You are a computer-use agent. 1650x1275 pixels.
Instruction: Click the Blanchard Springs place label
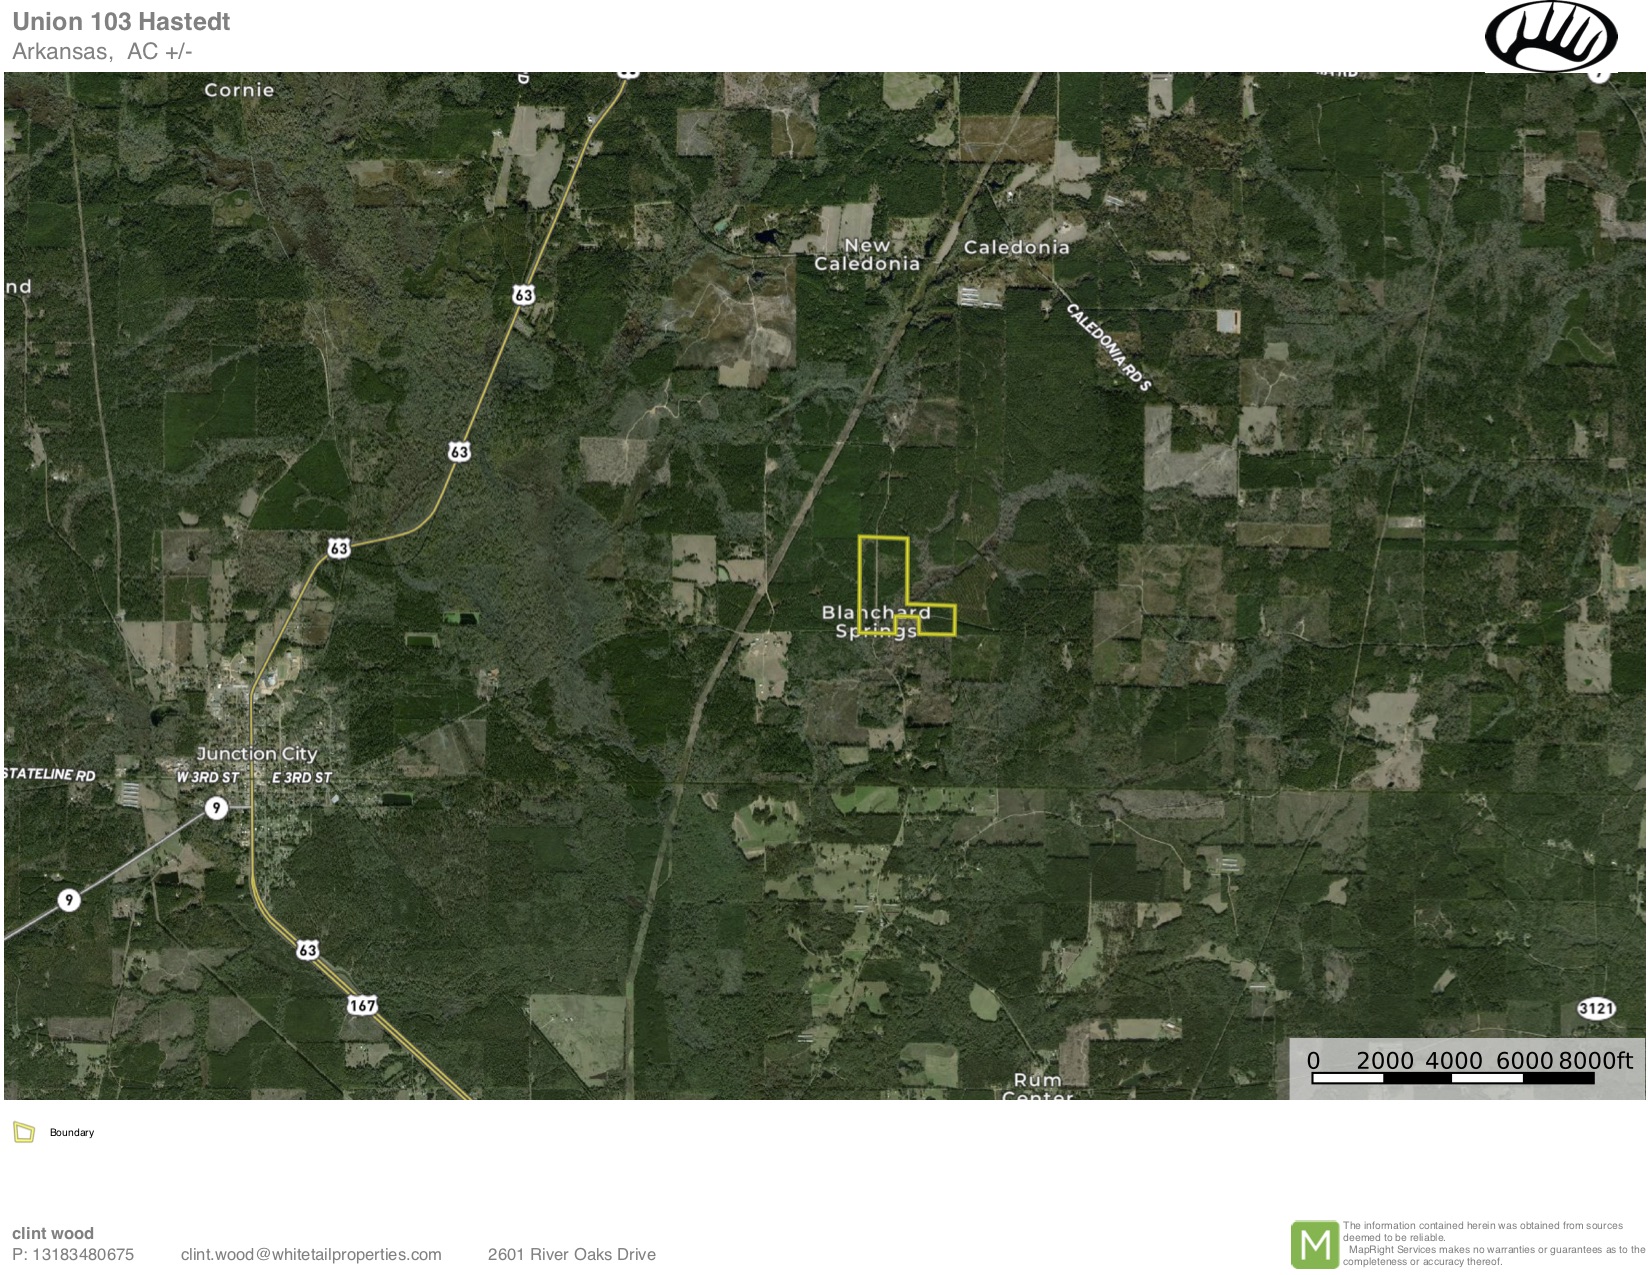(876, 621)
